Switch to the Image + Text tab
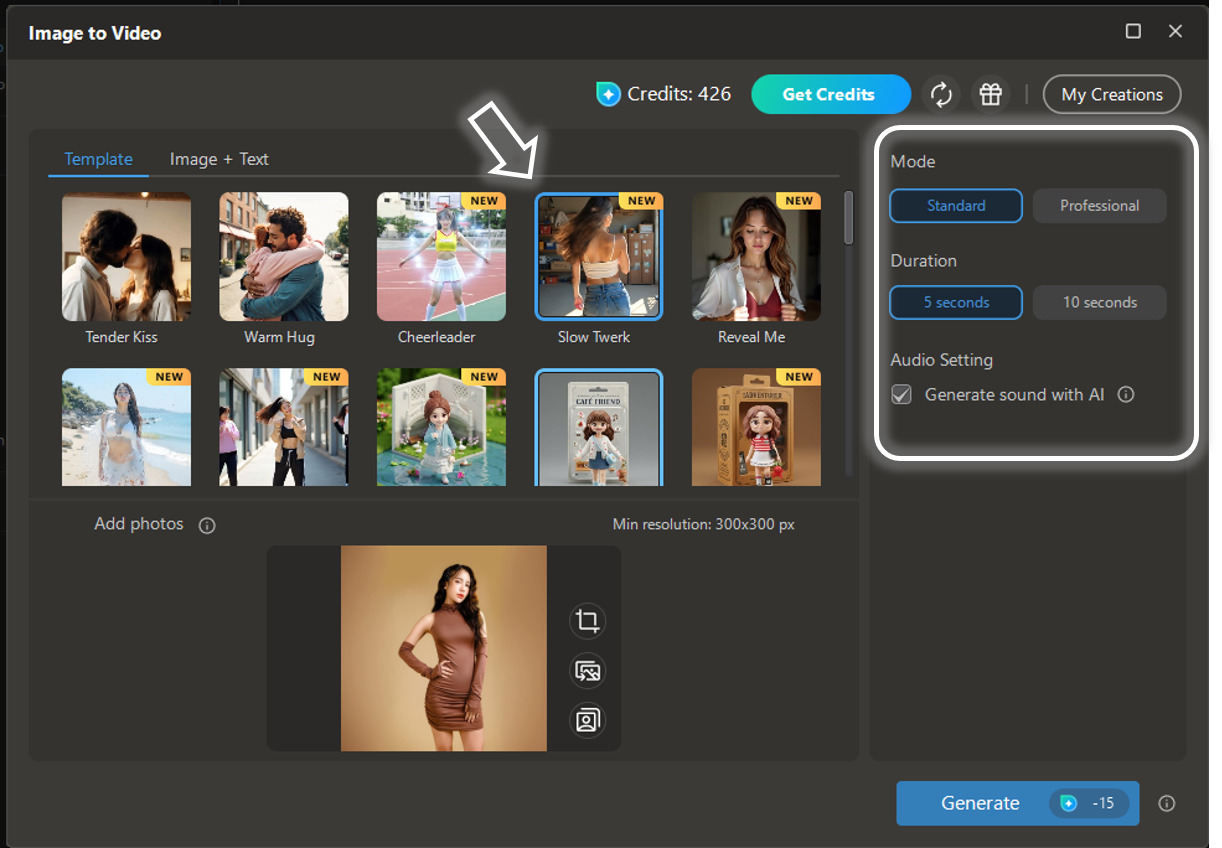This screenshot has height=848, width=1222. click(x=219, y=159)
